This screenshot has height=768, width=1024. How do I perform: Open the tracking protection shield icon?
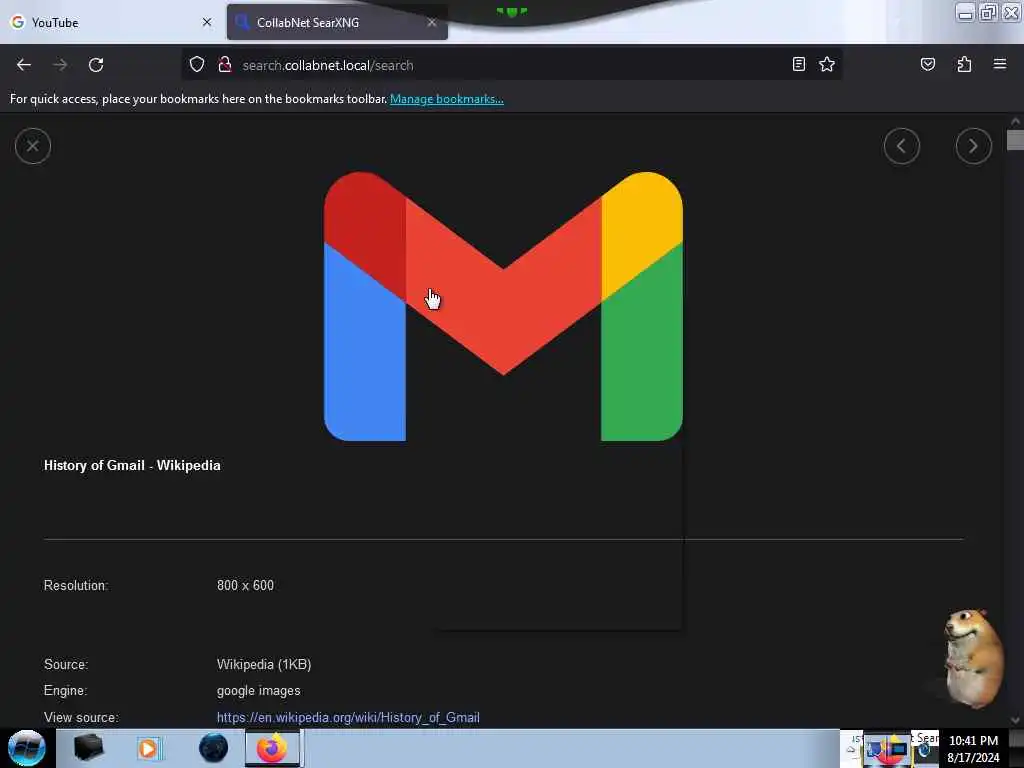(197, 65)
